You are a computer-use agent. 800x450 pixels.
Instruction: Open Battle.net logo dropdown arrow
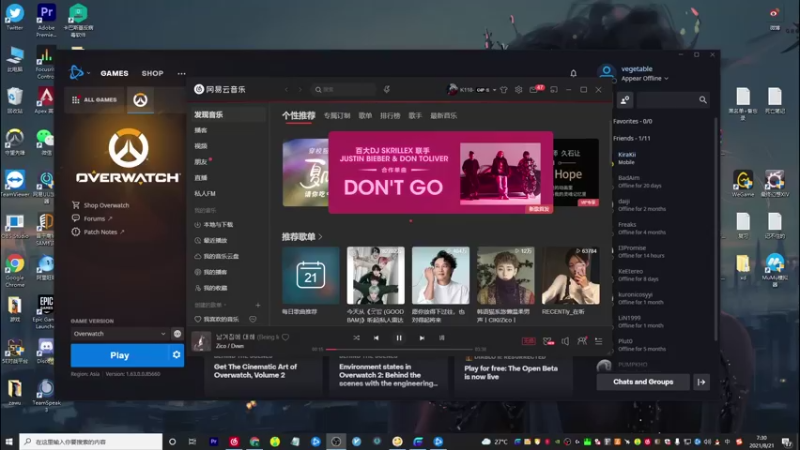pos(89,73)
